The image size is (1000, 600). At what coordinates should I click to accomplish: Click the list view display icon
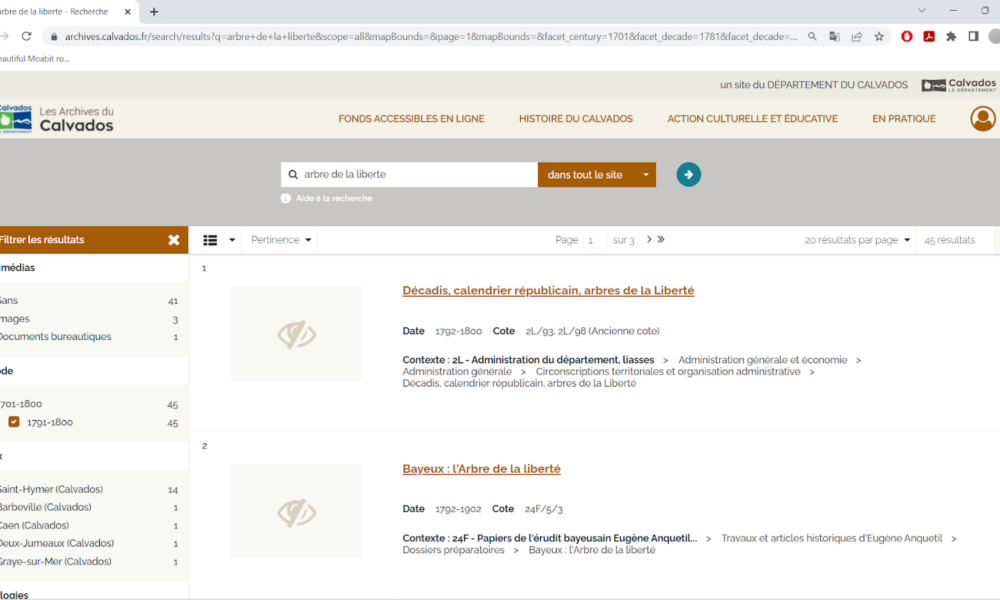[x=210, y=240]
